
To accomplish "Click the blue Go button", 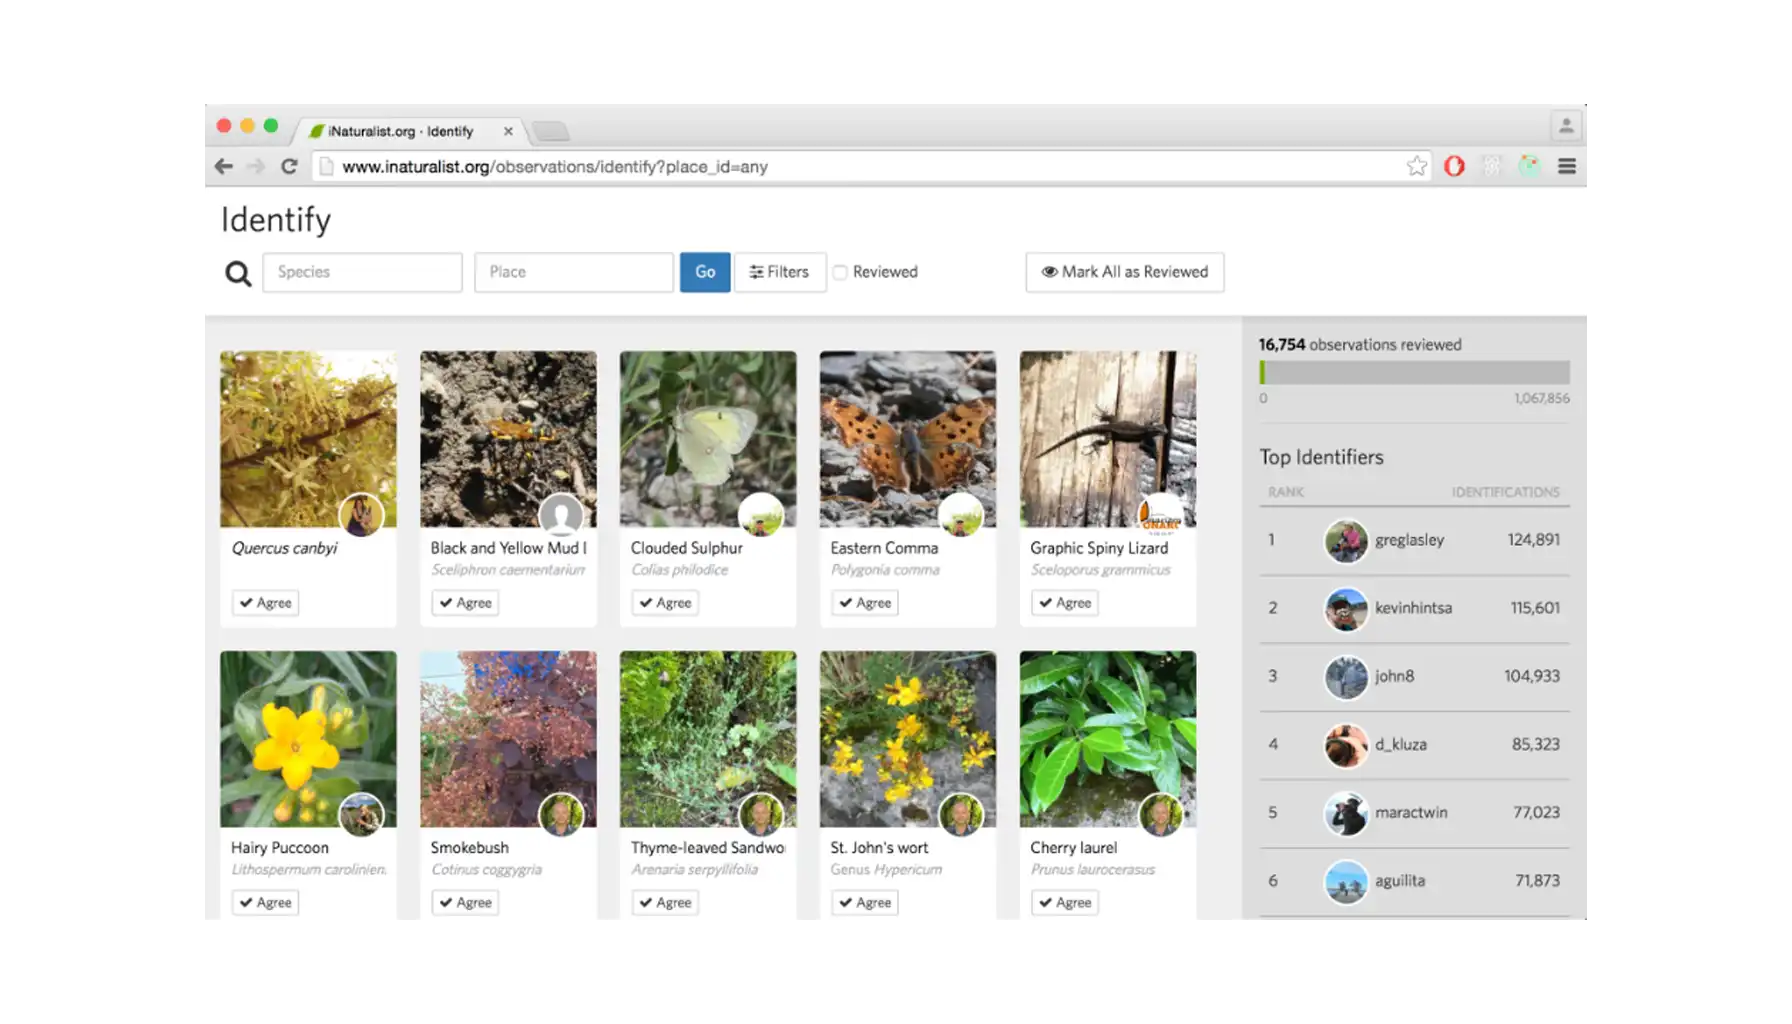I will coord(705,272).
